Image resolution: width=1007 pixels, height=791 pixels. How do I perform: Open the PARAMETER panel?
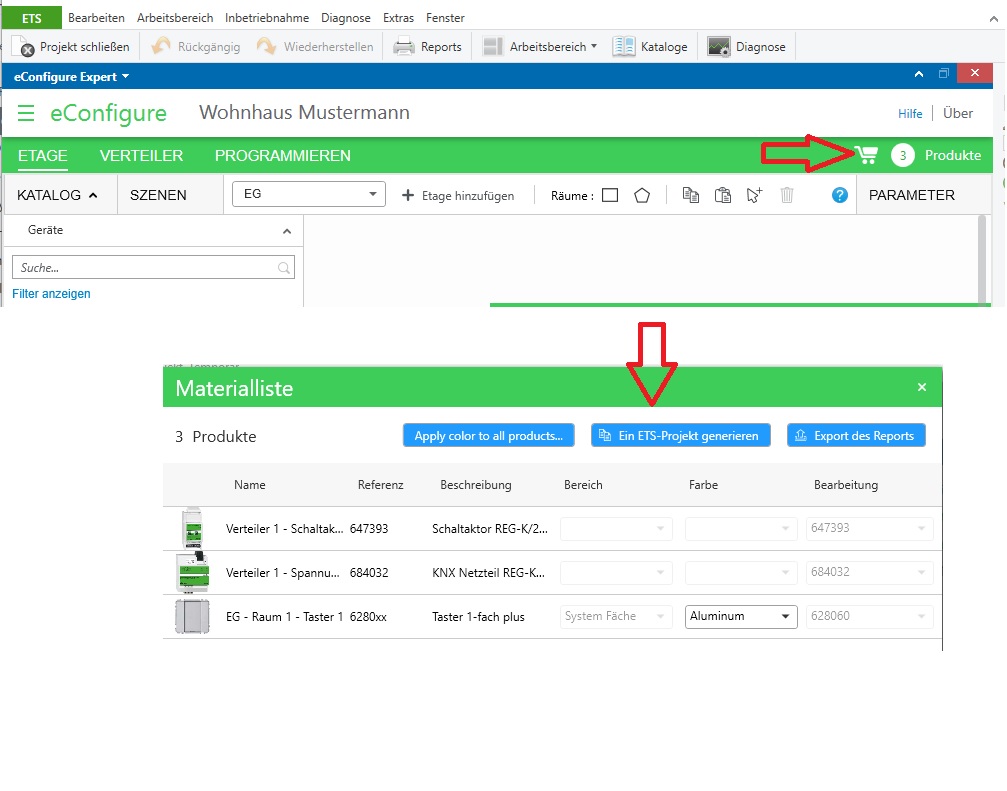(x=911, y=195)
